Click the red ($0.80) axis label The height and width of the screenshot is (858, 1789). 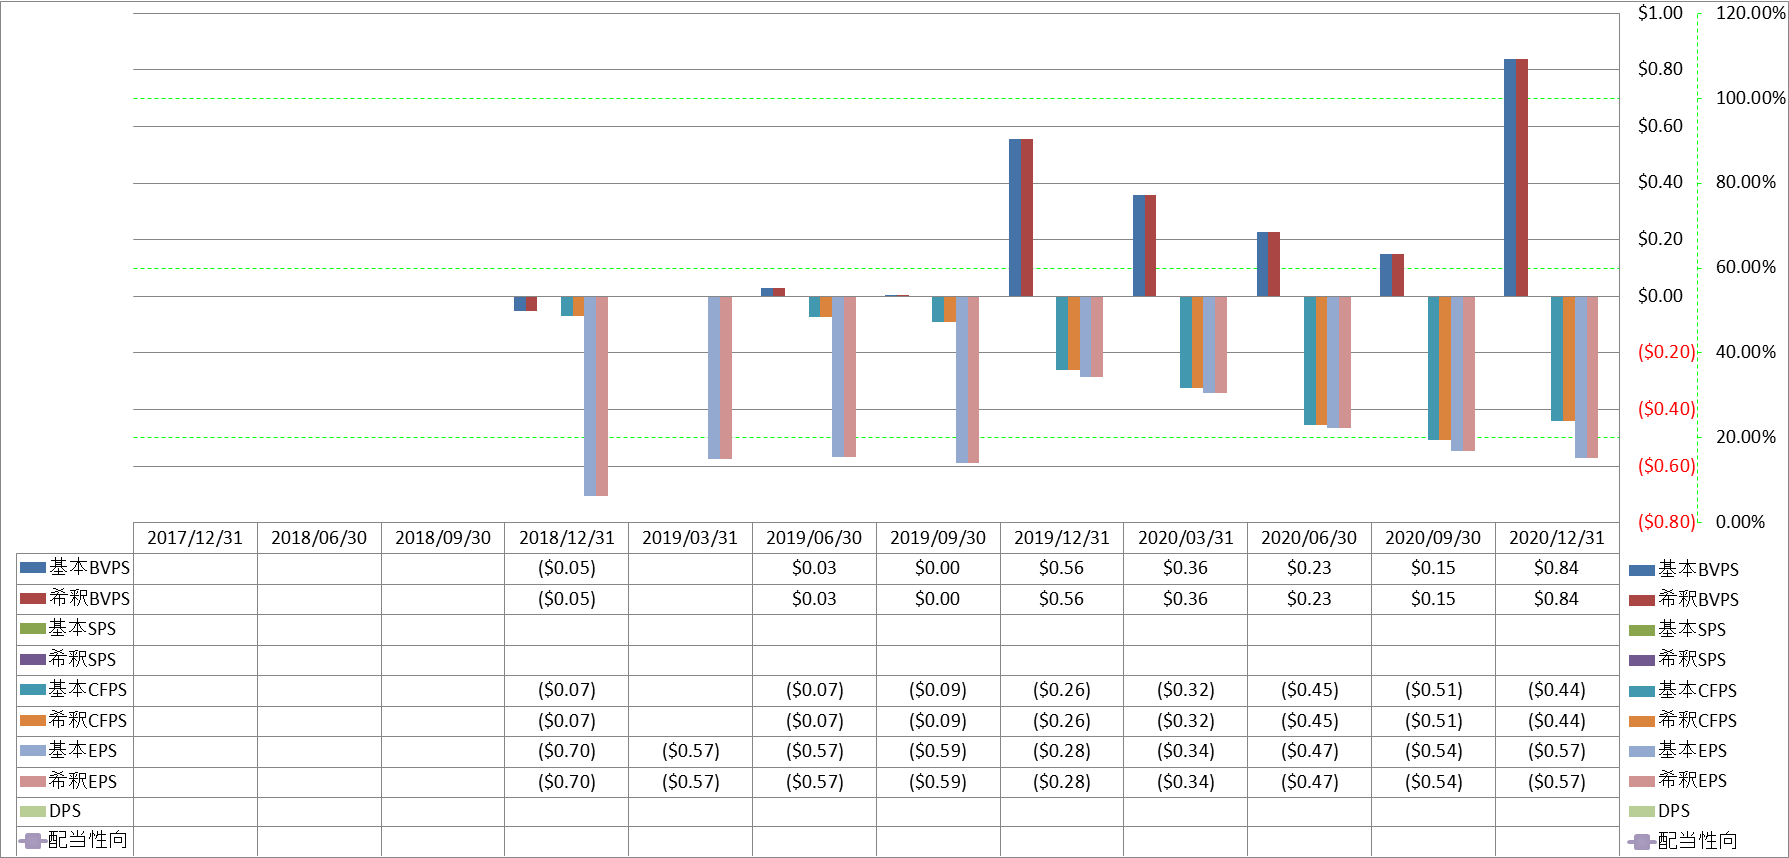point(1666,522)
